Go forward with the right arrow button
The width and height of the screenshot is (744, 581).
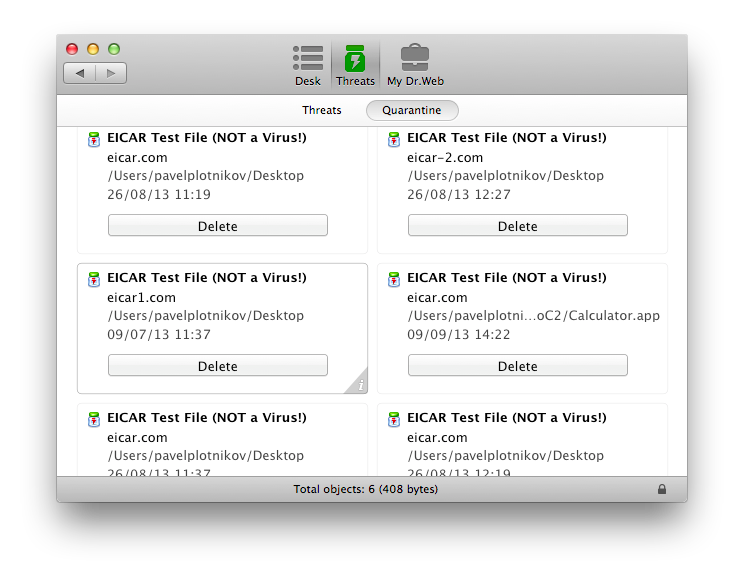coord(111,73)
